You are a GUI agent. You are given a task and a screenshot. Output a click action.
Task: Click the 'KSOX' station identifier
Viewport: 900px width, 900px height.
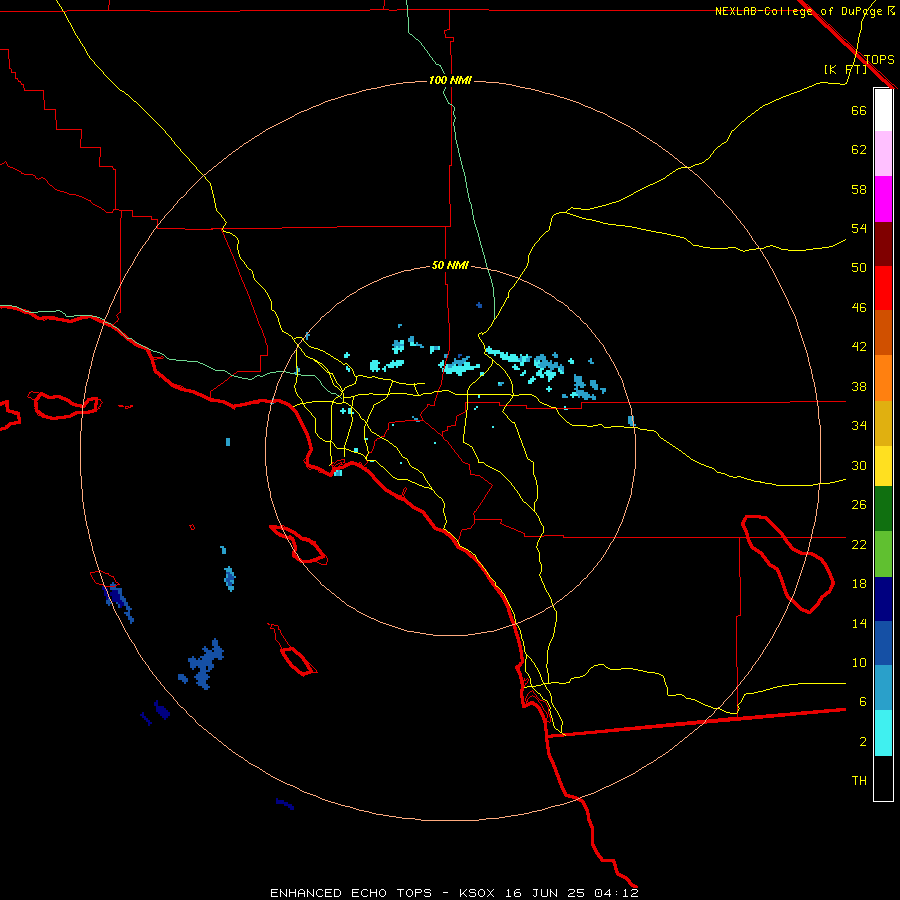click(476, 893)
